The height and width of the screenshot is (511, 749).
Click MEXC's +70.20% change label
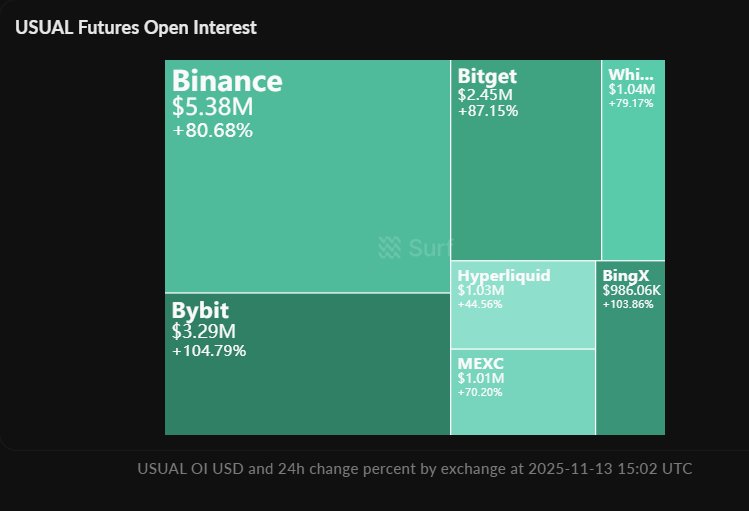coord(481,392)
